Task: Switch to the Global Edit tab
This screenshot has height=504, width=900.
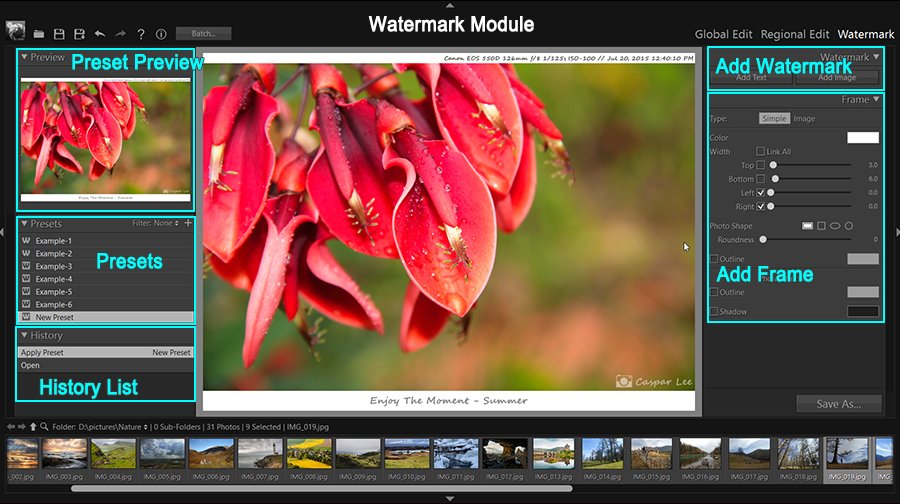Action: tap(723, 34)
